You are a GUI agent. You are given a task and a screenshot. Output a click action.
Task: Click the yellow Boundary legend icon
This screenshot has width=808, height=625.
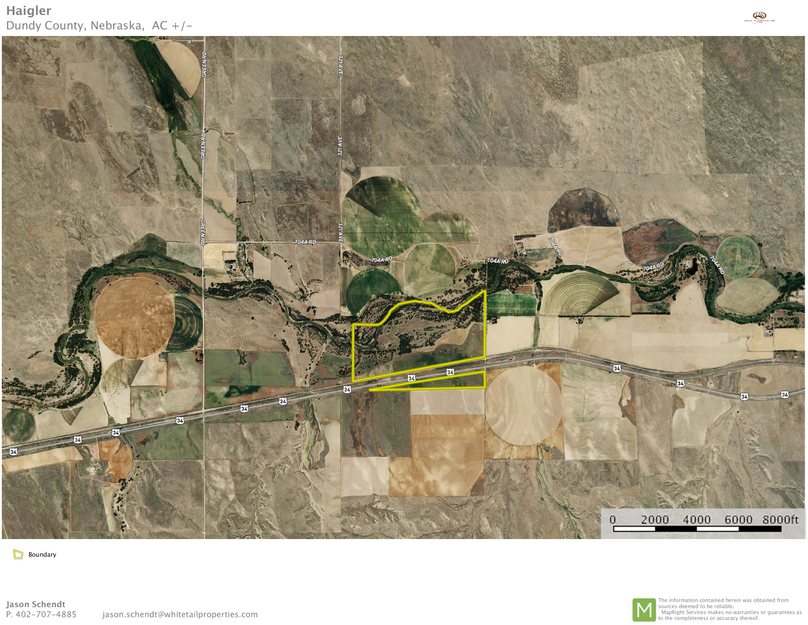(18, 554)
